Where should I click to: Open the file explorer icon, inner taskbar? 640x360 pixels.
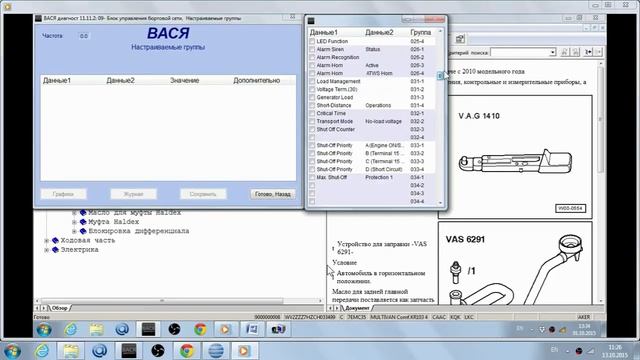click(96, 329)
